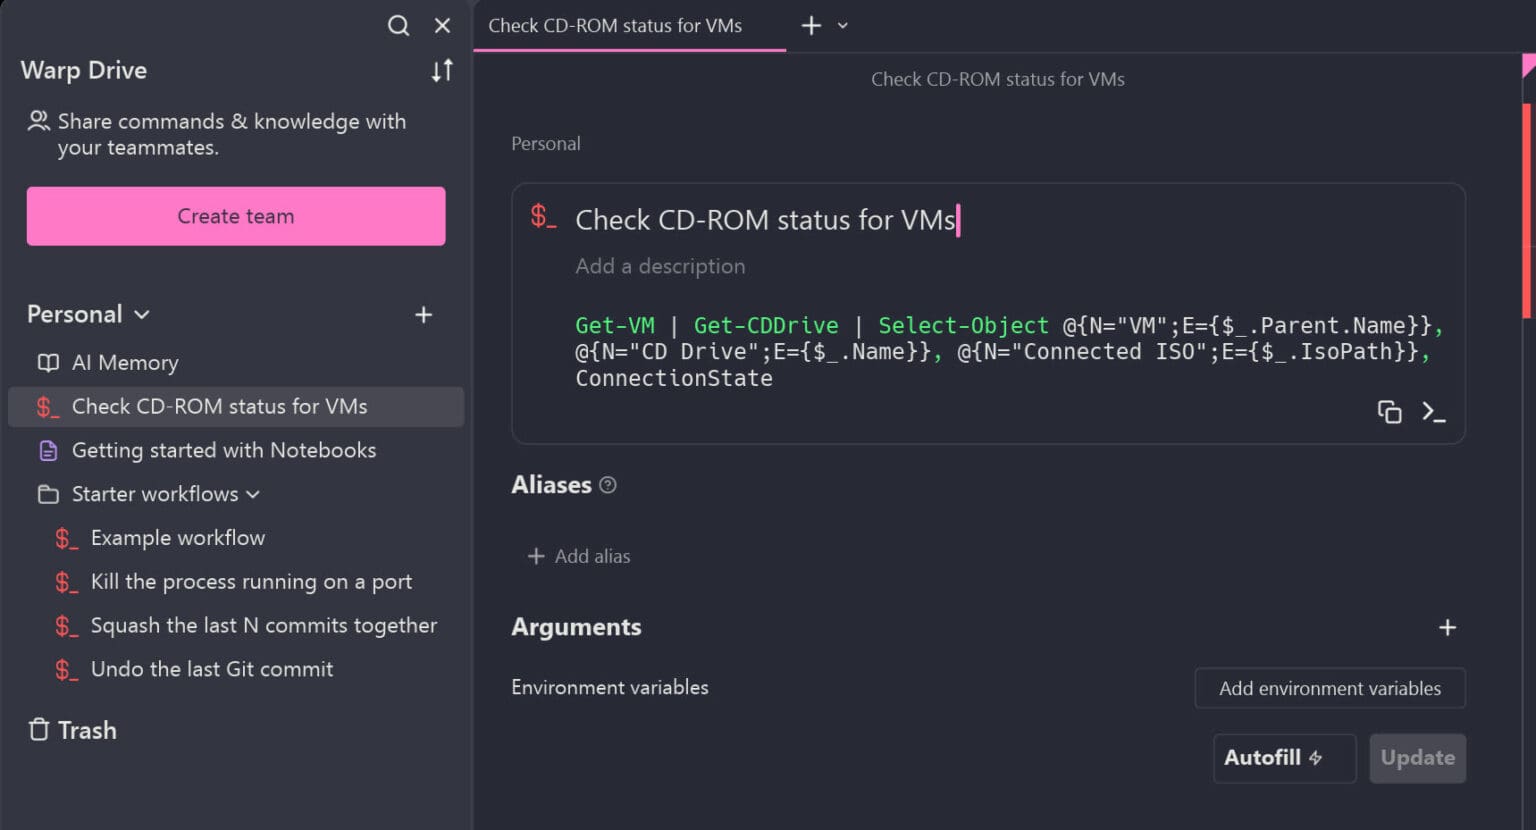Copy the workflow command using the copy icon
The height and width of the screenshot is (830, 1536).
point(1389,411)
